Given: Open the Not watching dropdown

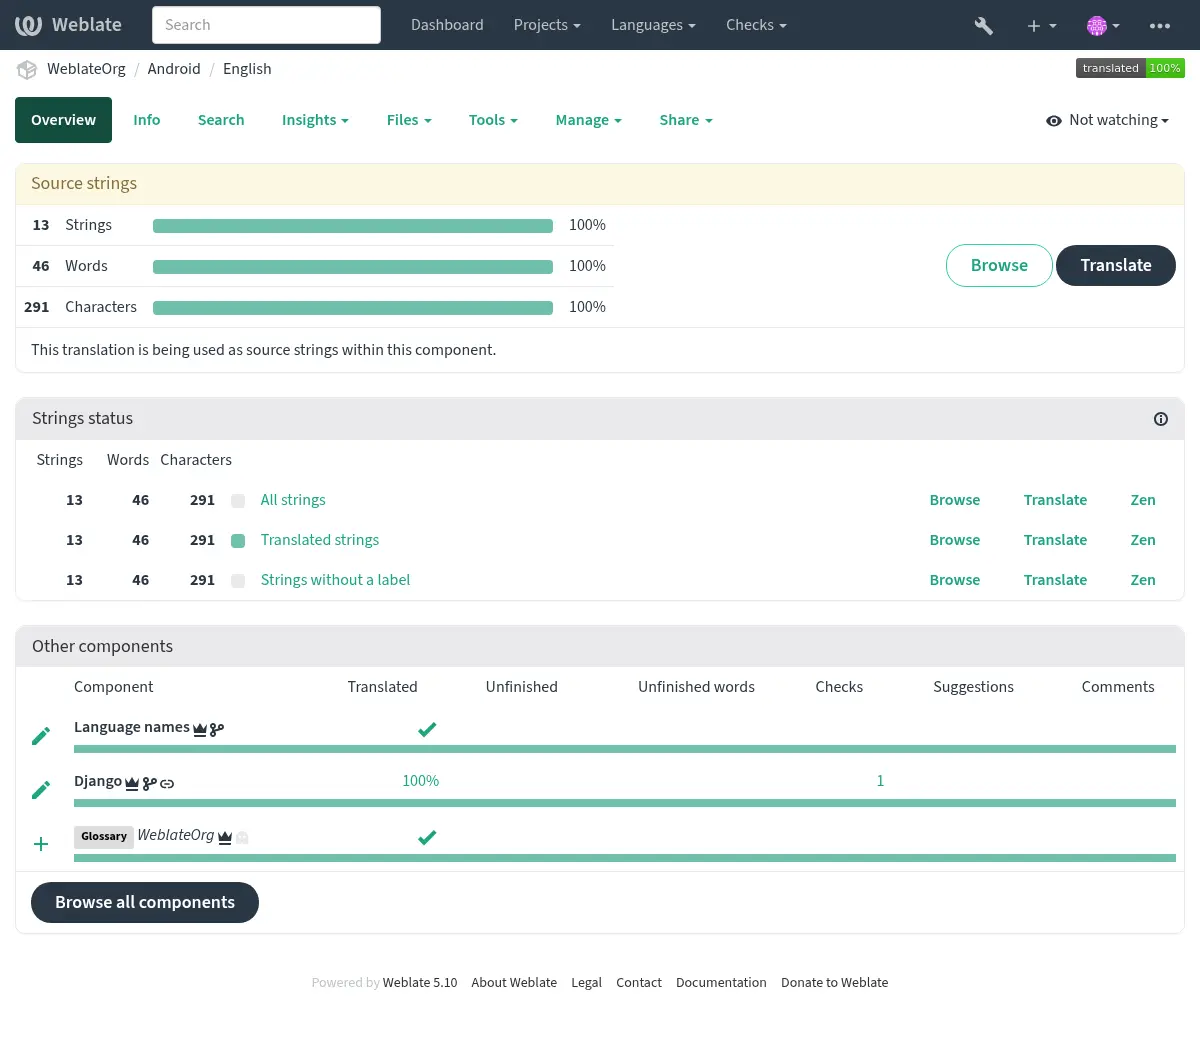Looking at the screenshot, I should point(1108,120).
